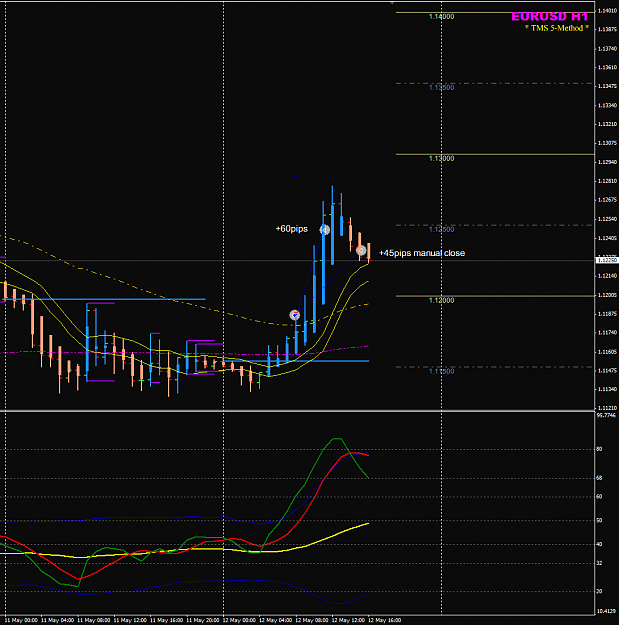
Task: Click 1.13075 on the price axis
Action: coord(607,143)
